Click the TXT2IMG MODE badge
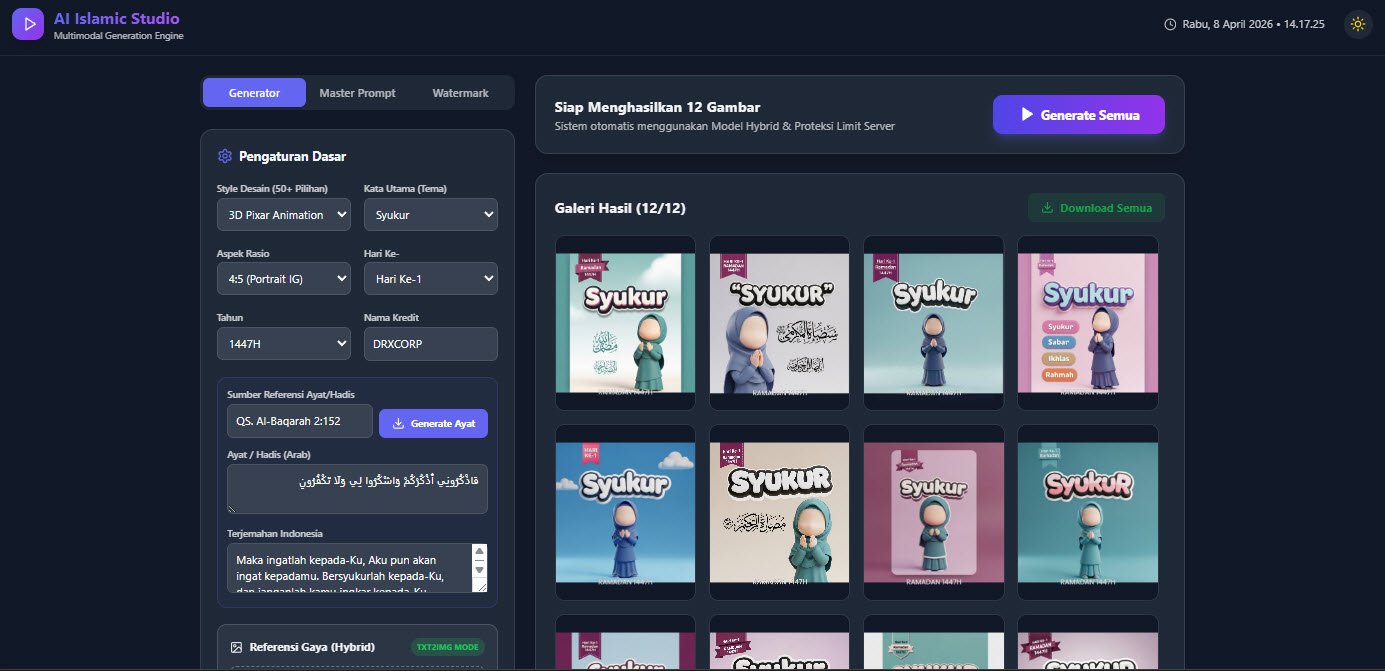The height and width of the screenshot is (671, 1385). point(447,647)
